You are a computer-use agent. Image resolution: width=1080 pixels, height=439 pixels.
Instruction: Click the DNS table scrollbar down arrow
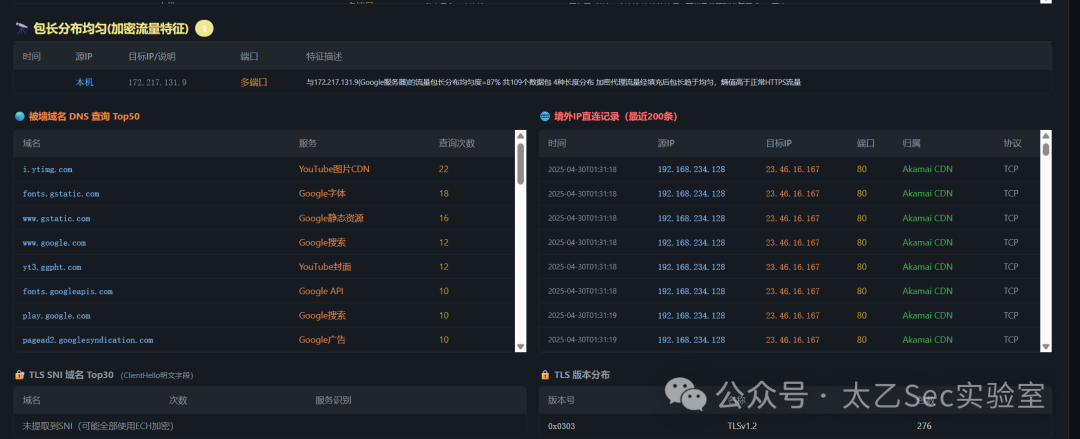click(x=521, y=347)
